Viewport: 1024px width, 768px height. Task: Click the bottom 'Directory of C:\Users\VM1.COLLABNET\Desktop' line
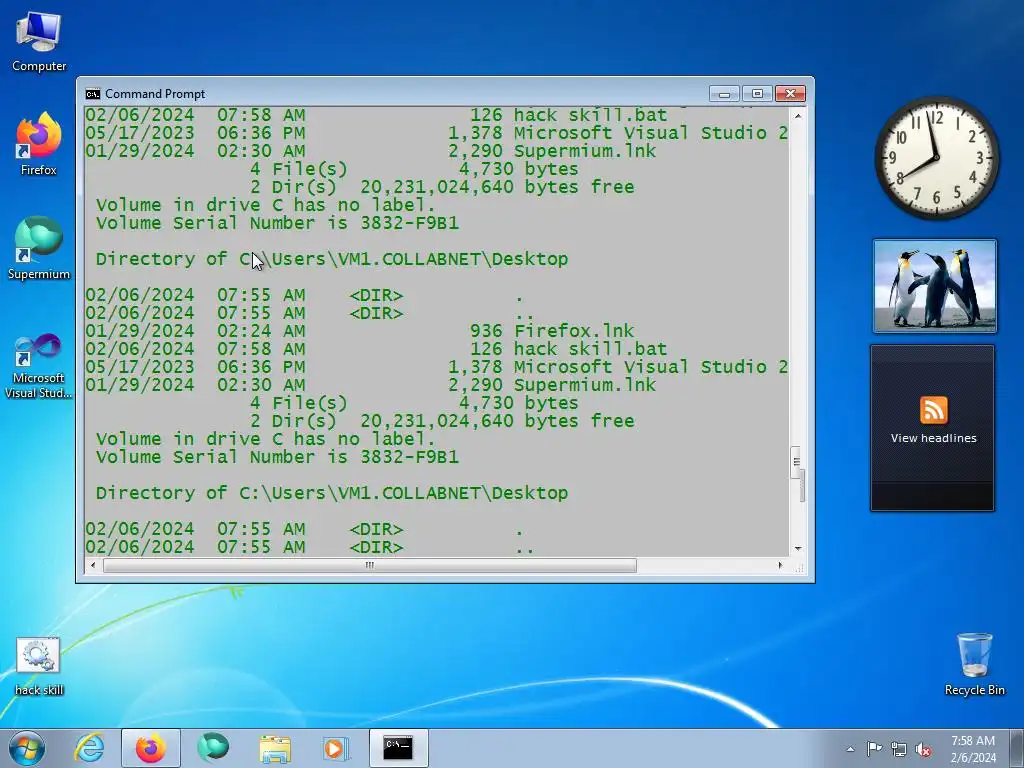332,493
